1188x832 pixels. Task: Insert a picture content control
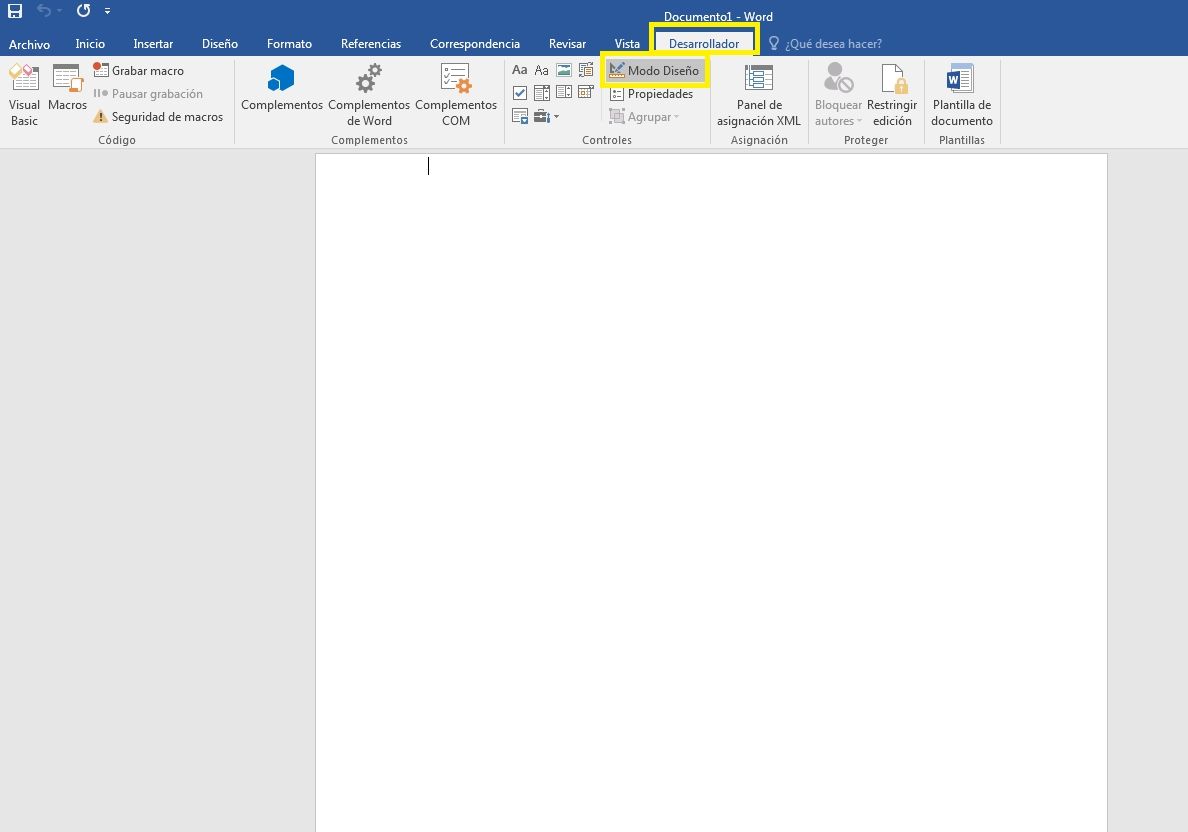[x=563, y=71]
